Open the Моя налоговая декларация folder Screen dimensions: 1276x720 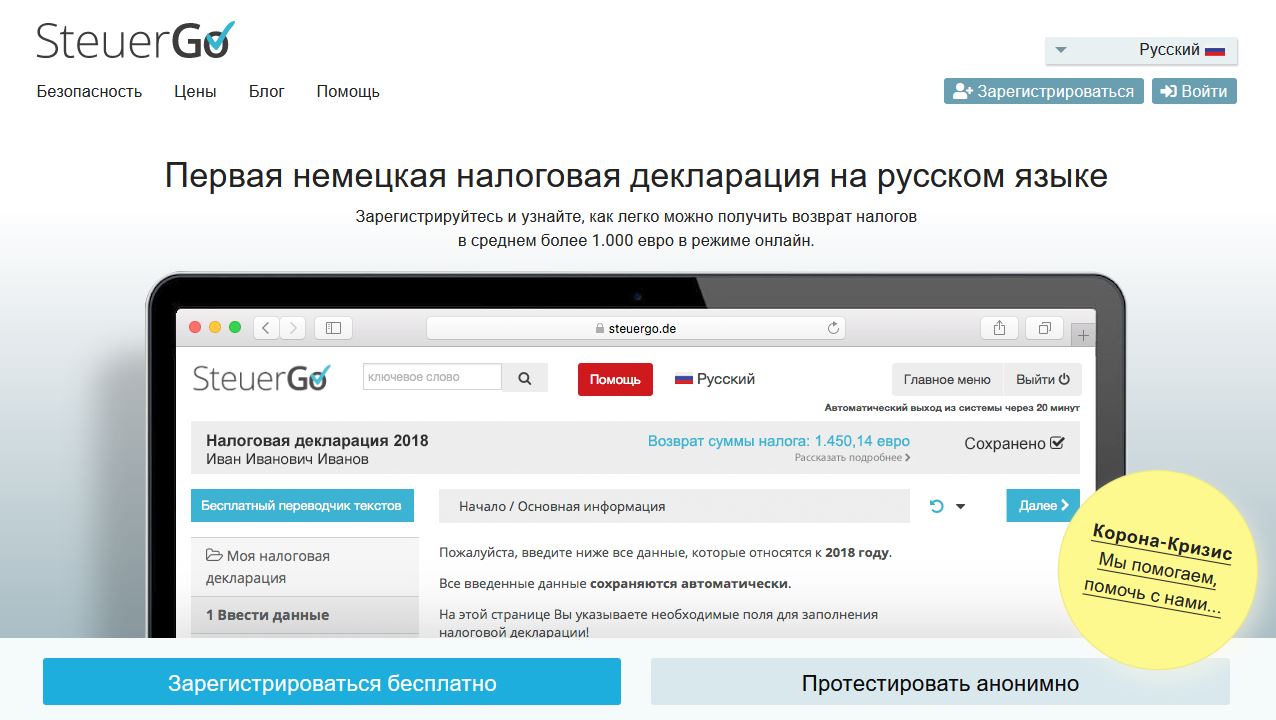[x=304, y=567]
